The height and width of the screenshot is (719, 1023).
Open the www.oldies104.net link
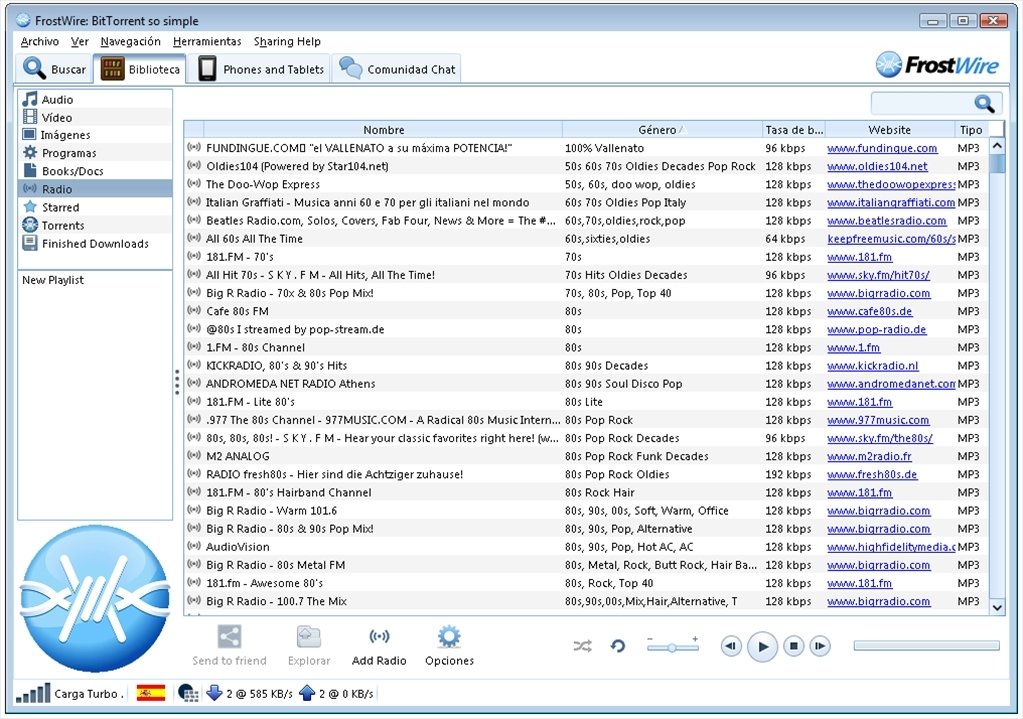tap(877, 166)
